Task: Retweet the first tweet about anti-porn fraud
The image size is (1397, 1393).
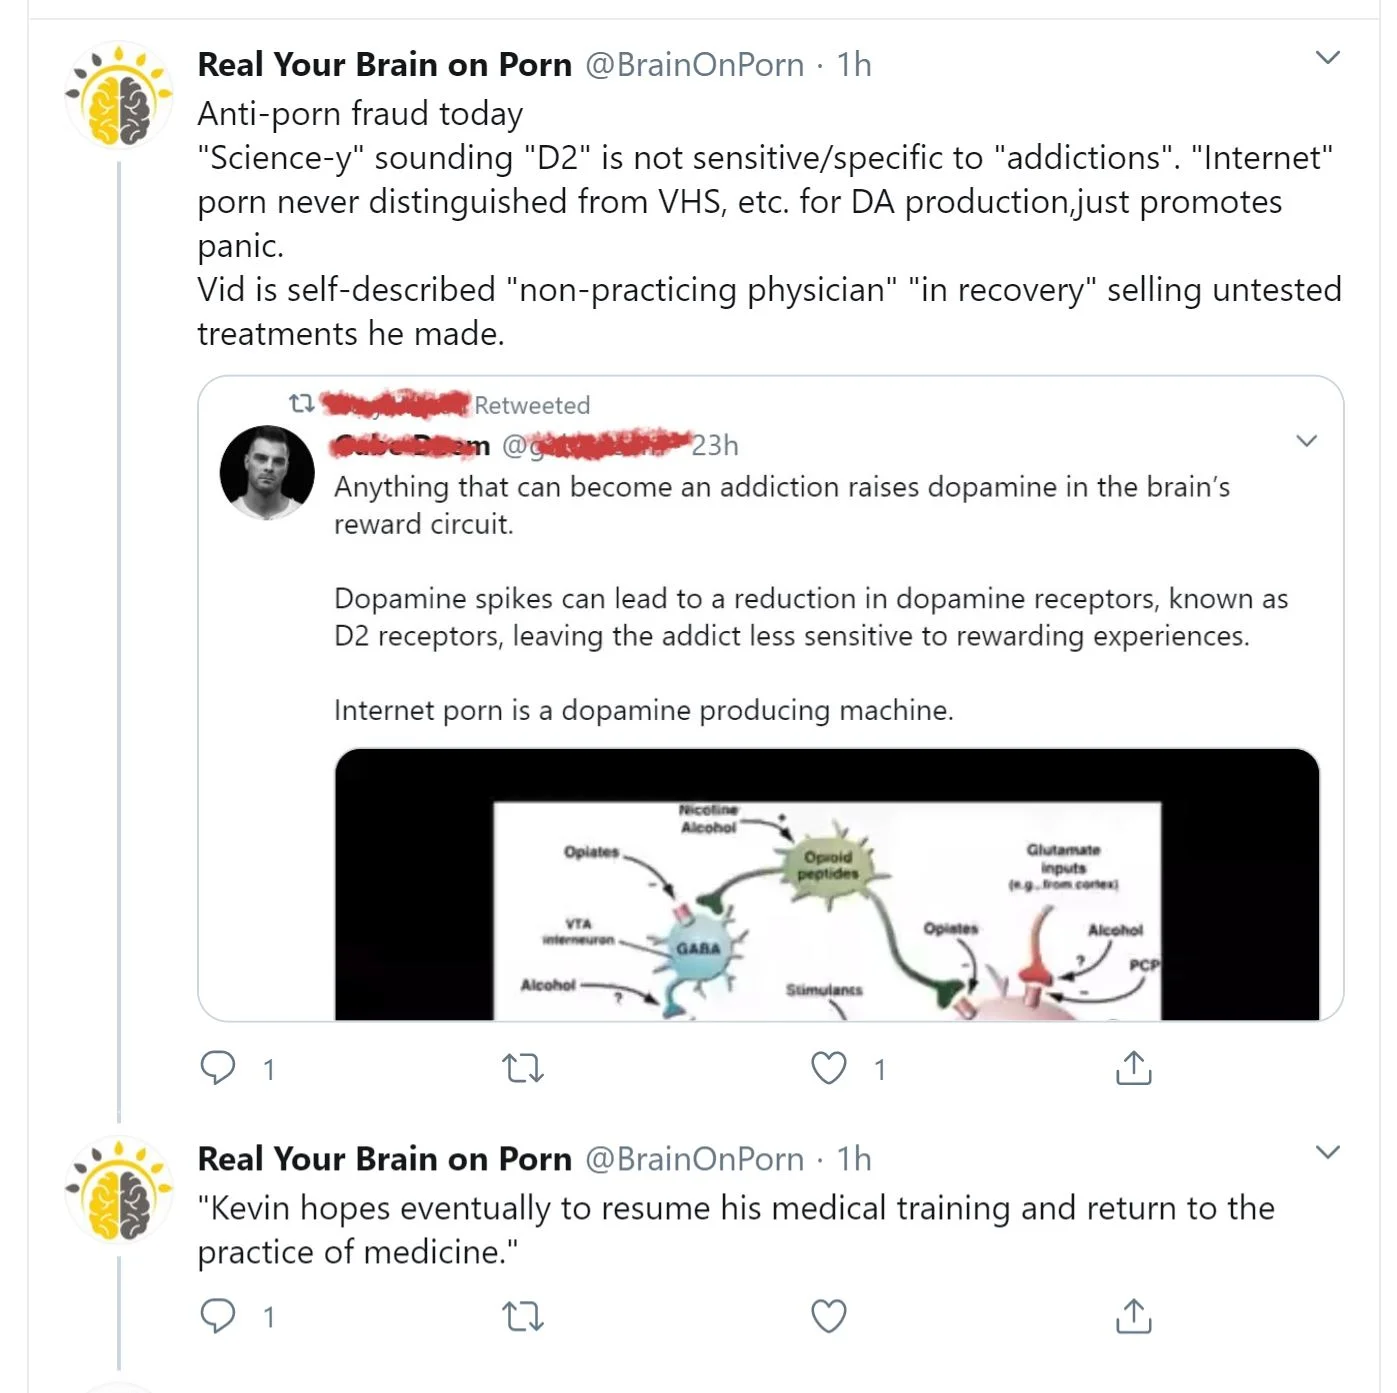Action: pyautogui.click(x=522, y=1068)
